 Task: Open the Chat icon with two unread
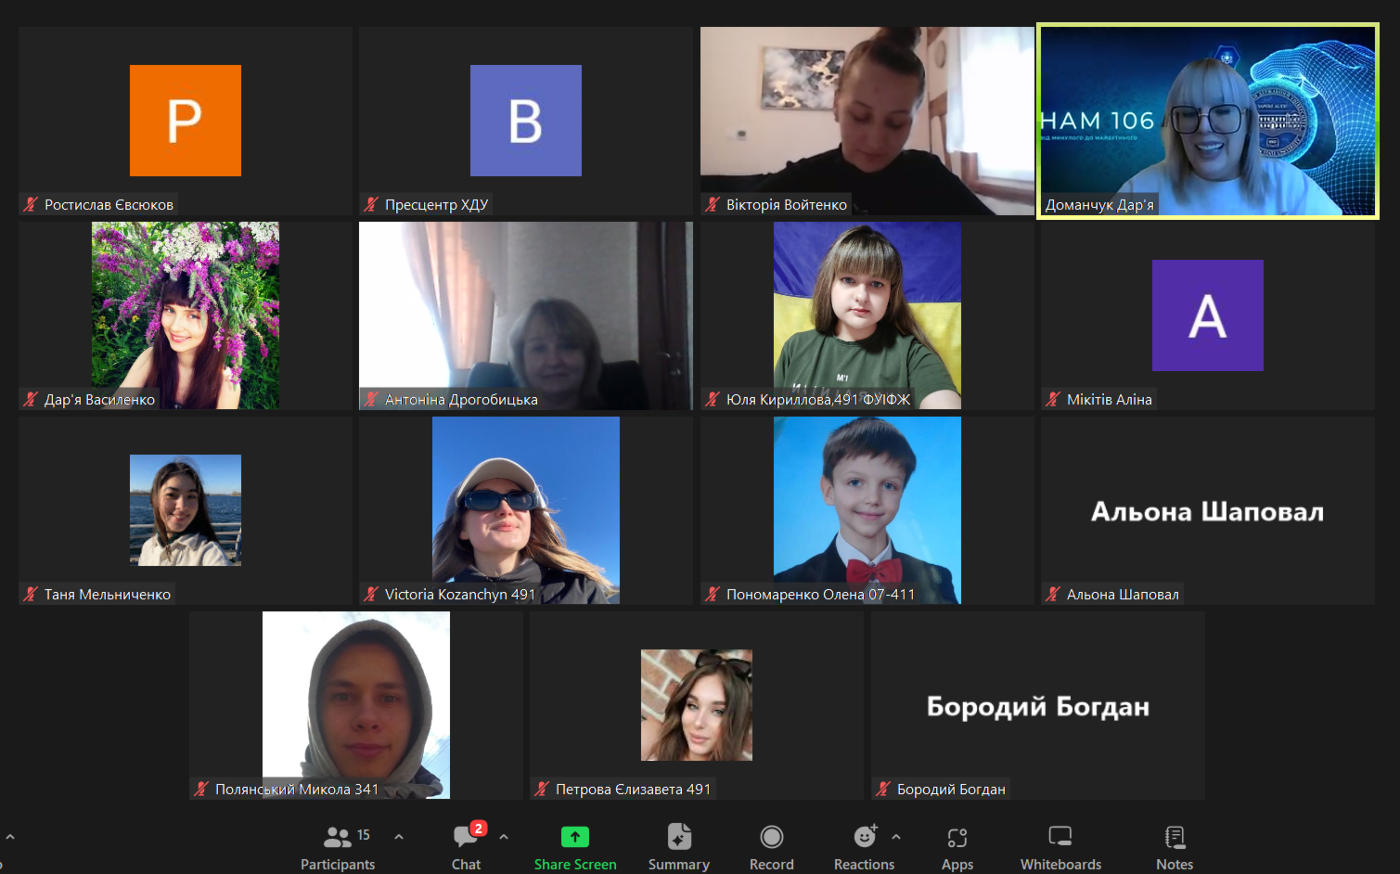[x=466, y=836]
